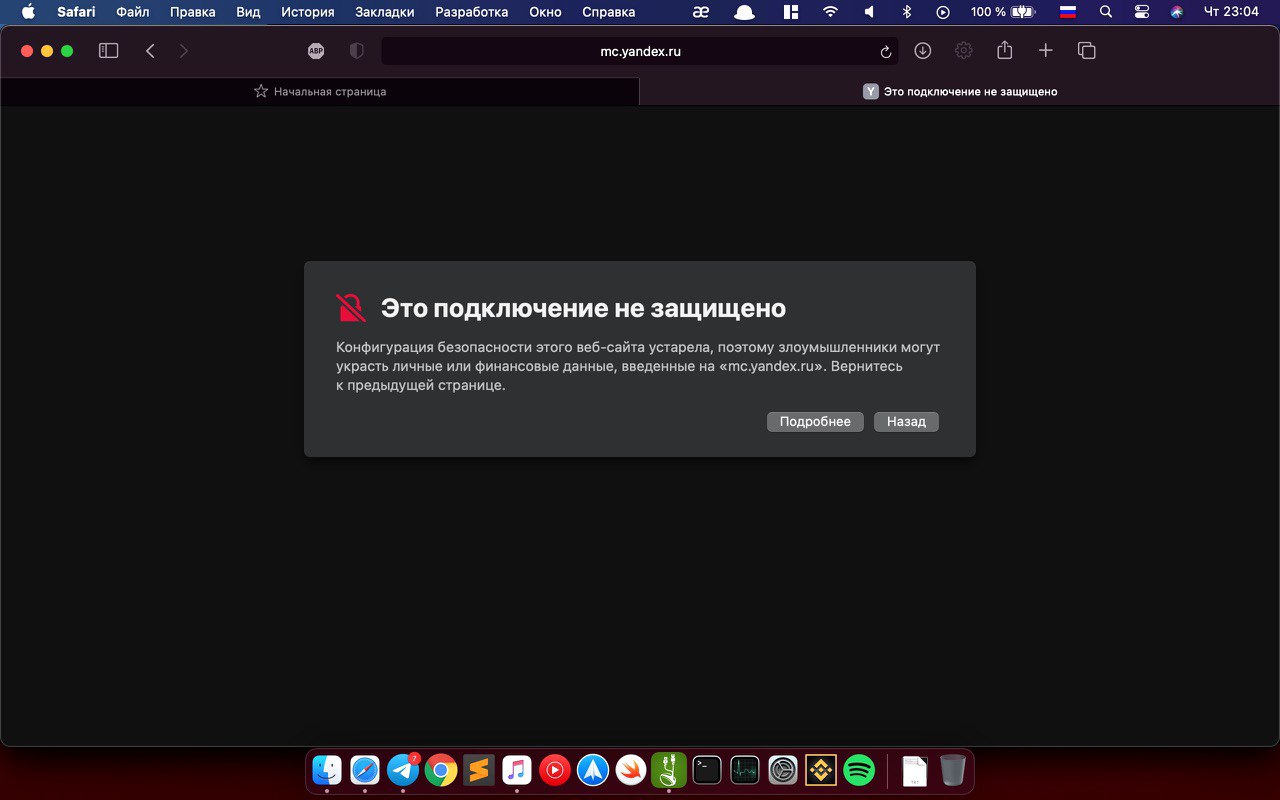Activate Siri from the menu bar
This screenshot has width=1280, height=800.
pyautogui.click(x=1177, y=12)
